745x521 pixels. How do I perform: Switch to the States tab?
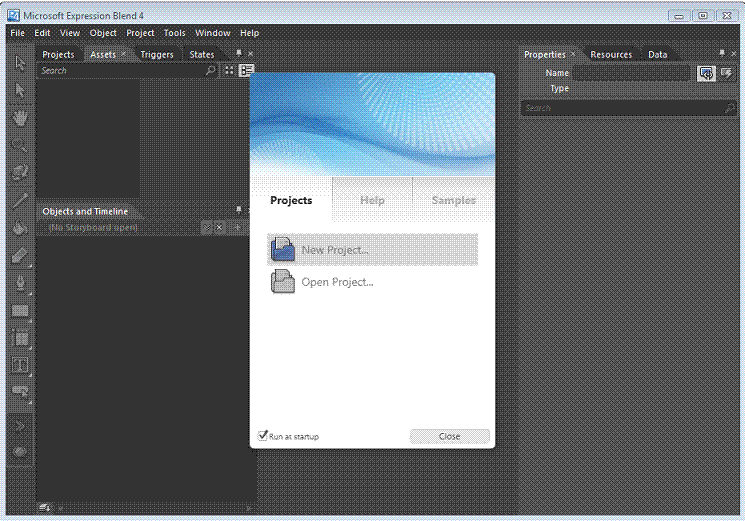[x=202, y=54]
